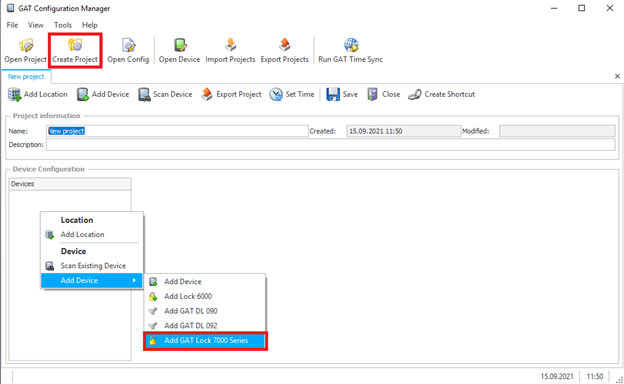
Task: Click Scan Device in project toolbar
Action: (x=165, y=94)
